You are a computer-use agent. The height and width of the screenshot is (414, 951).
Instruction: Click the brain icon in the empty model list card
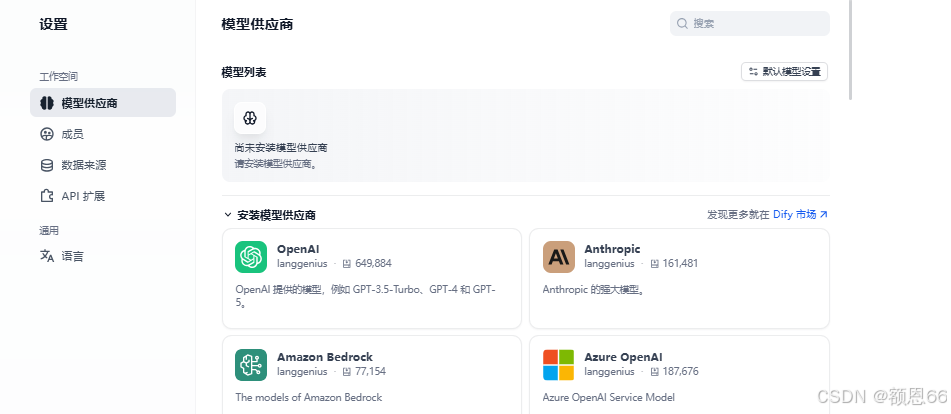[x=250, y=118]
